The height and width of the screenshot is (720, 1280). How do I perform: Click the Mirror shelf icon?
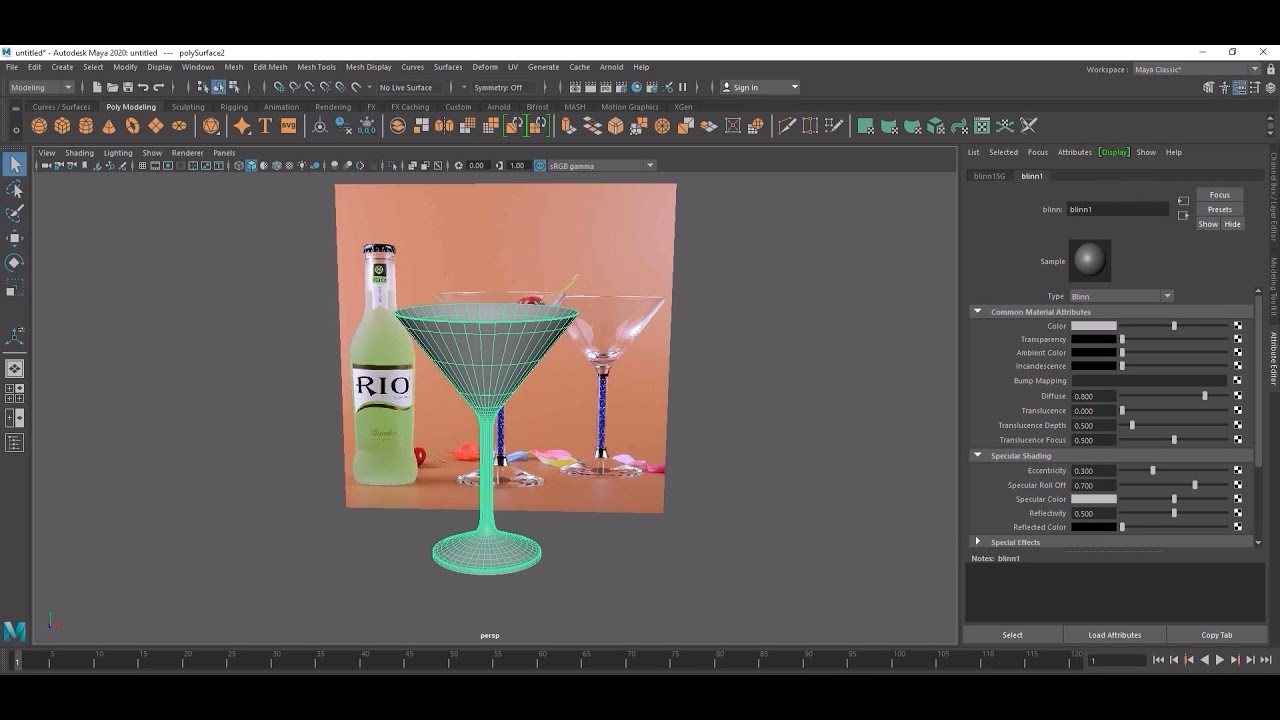click(444, 126)
